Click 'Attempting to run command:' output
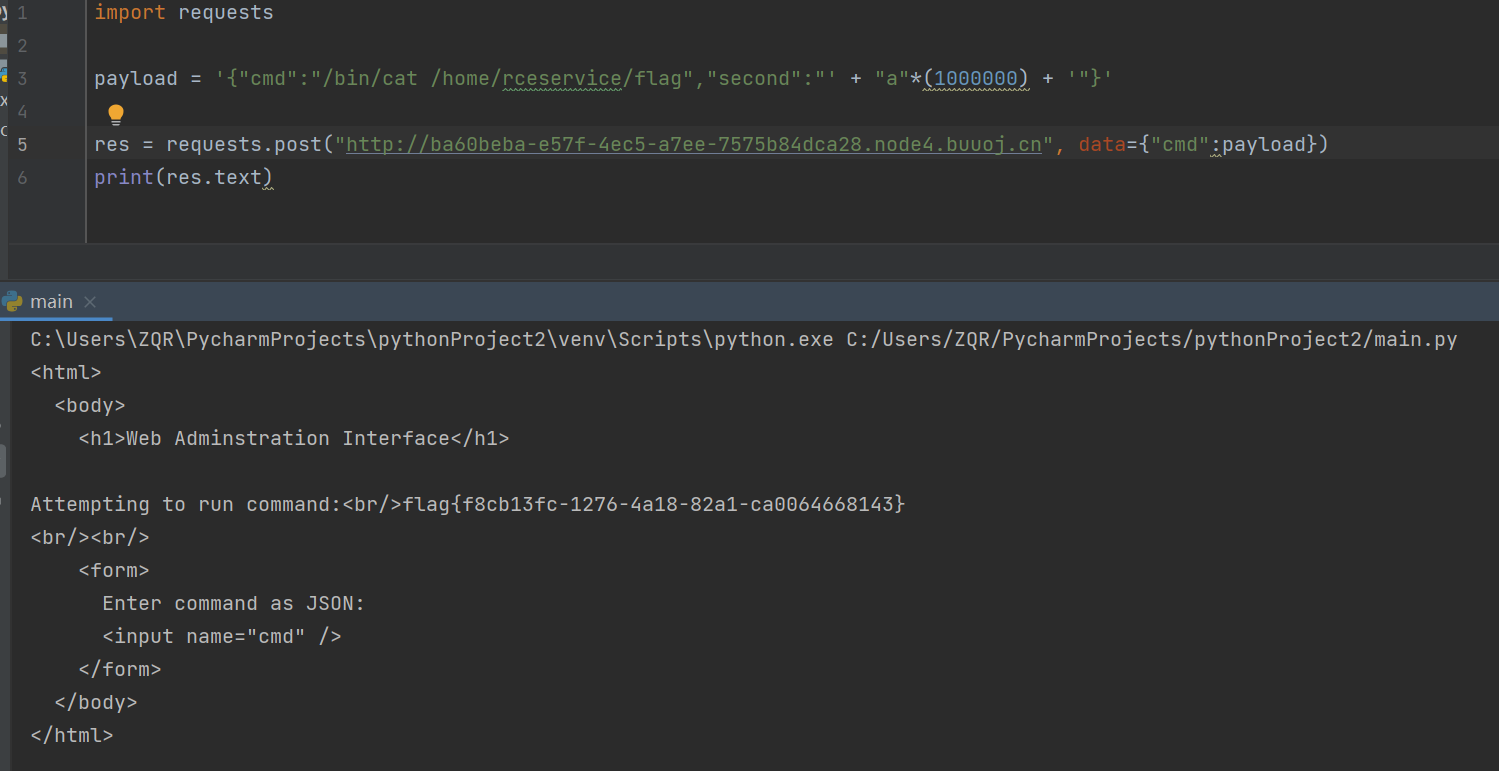This screenshot has width=1499, height=771. tap(186, 504)
